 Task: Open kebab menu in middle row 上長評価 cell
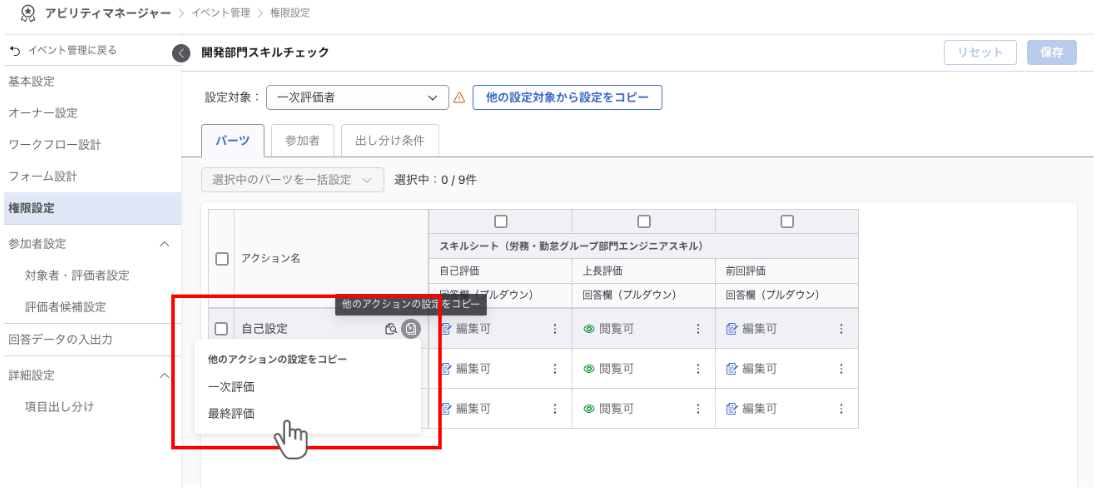[698, 369]
